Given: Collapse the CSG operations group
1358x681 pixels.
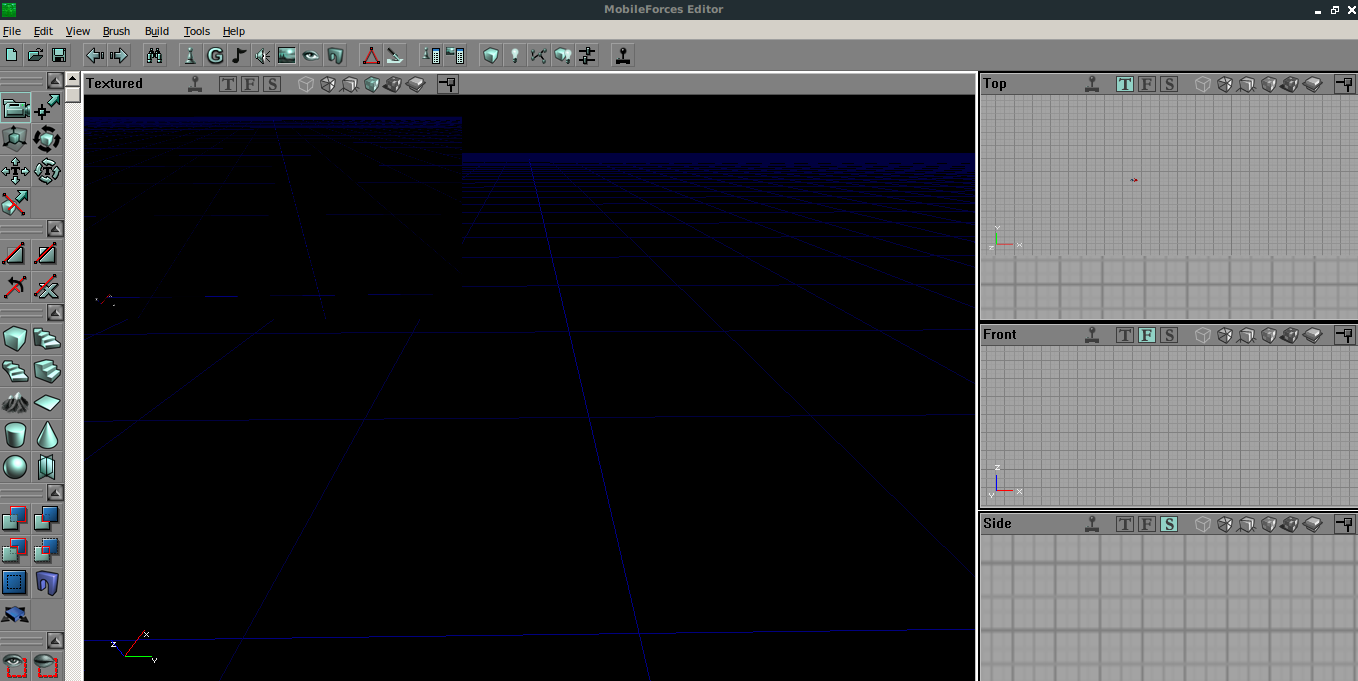Looking at the screenshot, I should point(56,492).
